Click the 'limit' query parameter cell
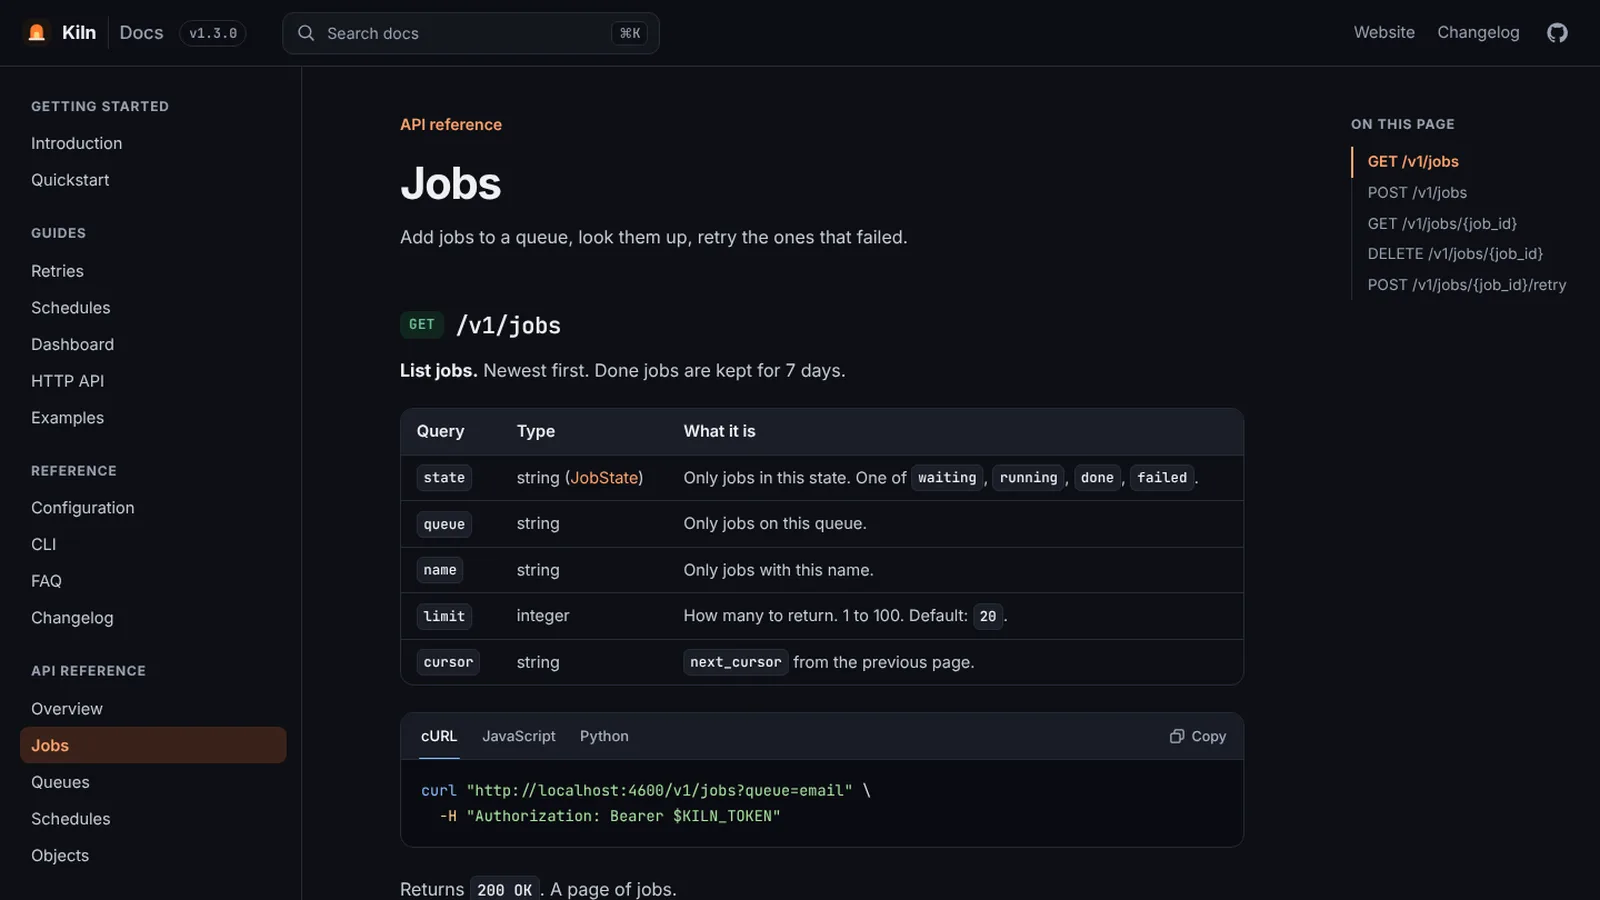Viewport: 1600px width, 900px height. point(444,616)
